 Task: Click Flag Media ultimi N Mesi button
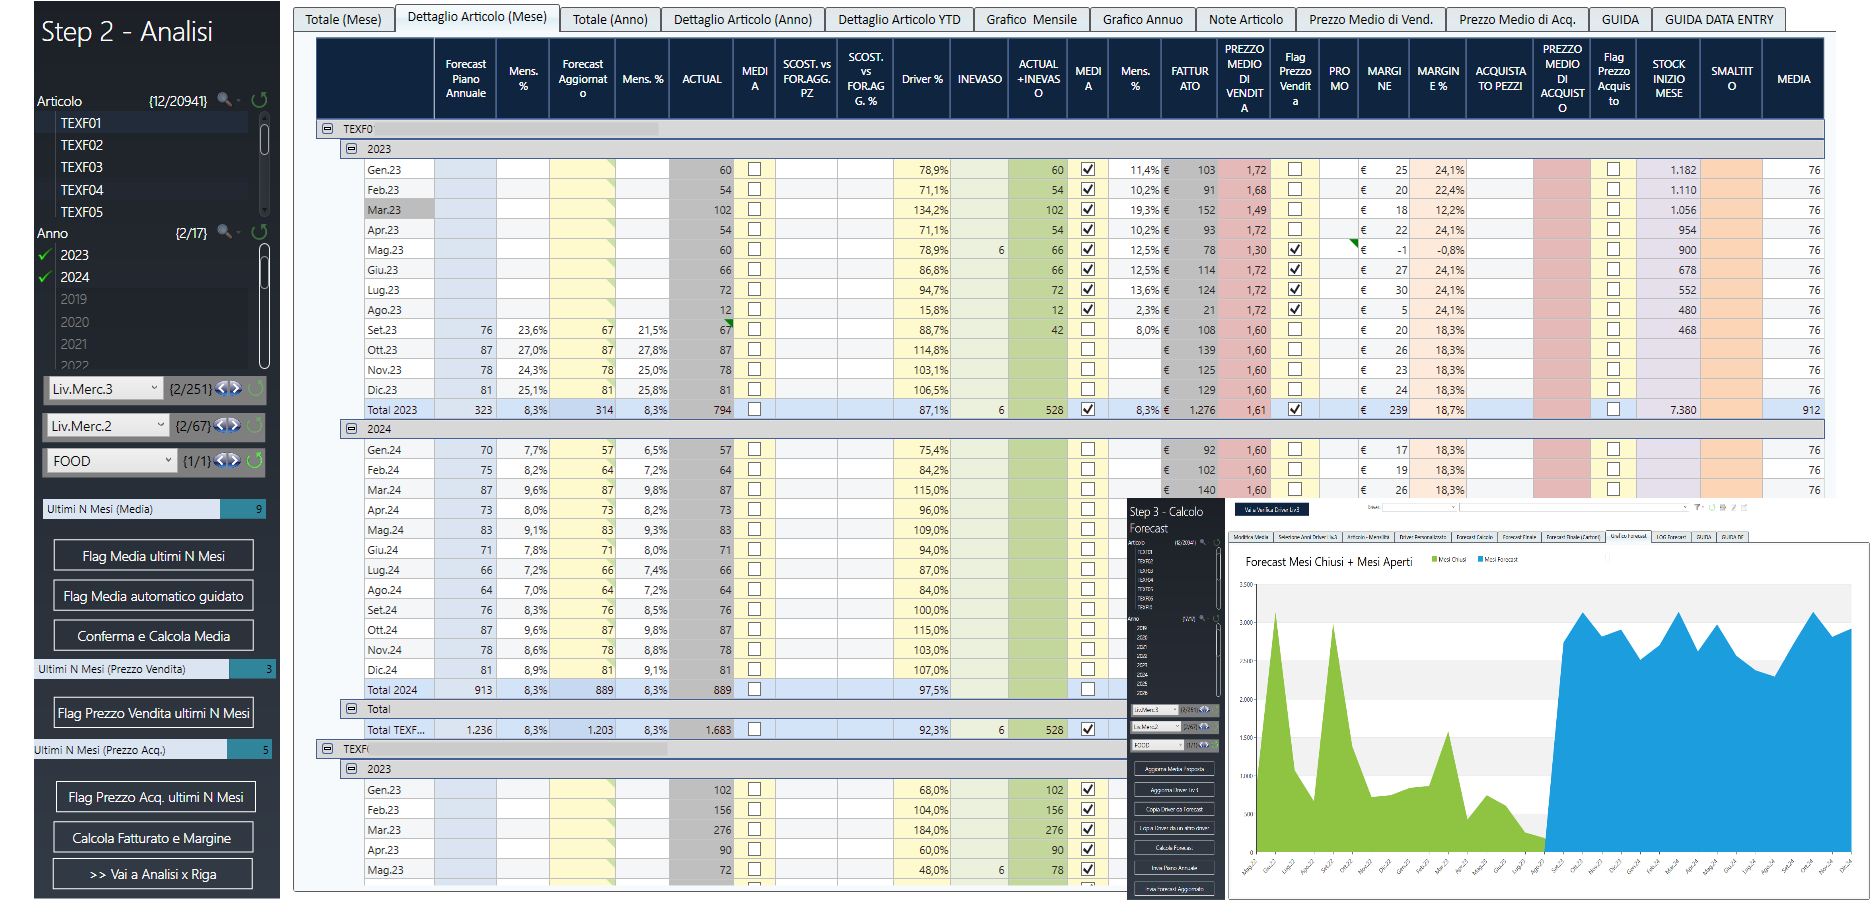153,556
